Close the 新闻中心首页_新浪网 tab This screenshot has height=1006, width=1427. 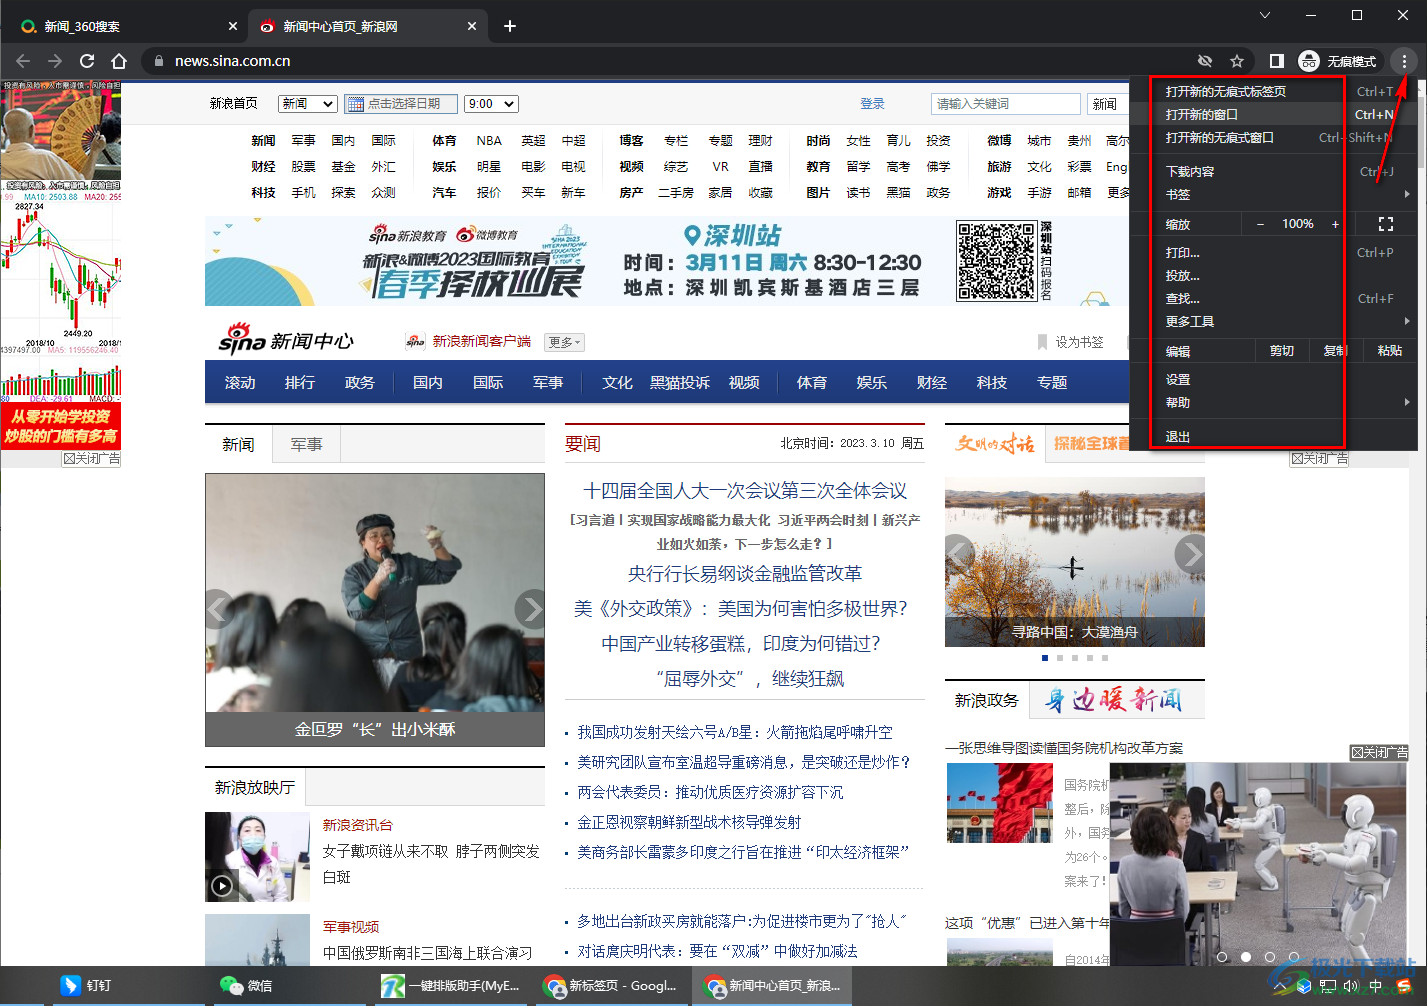click(472, 26)
